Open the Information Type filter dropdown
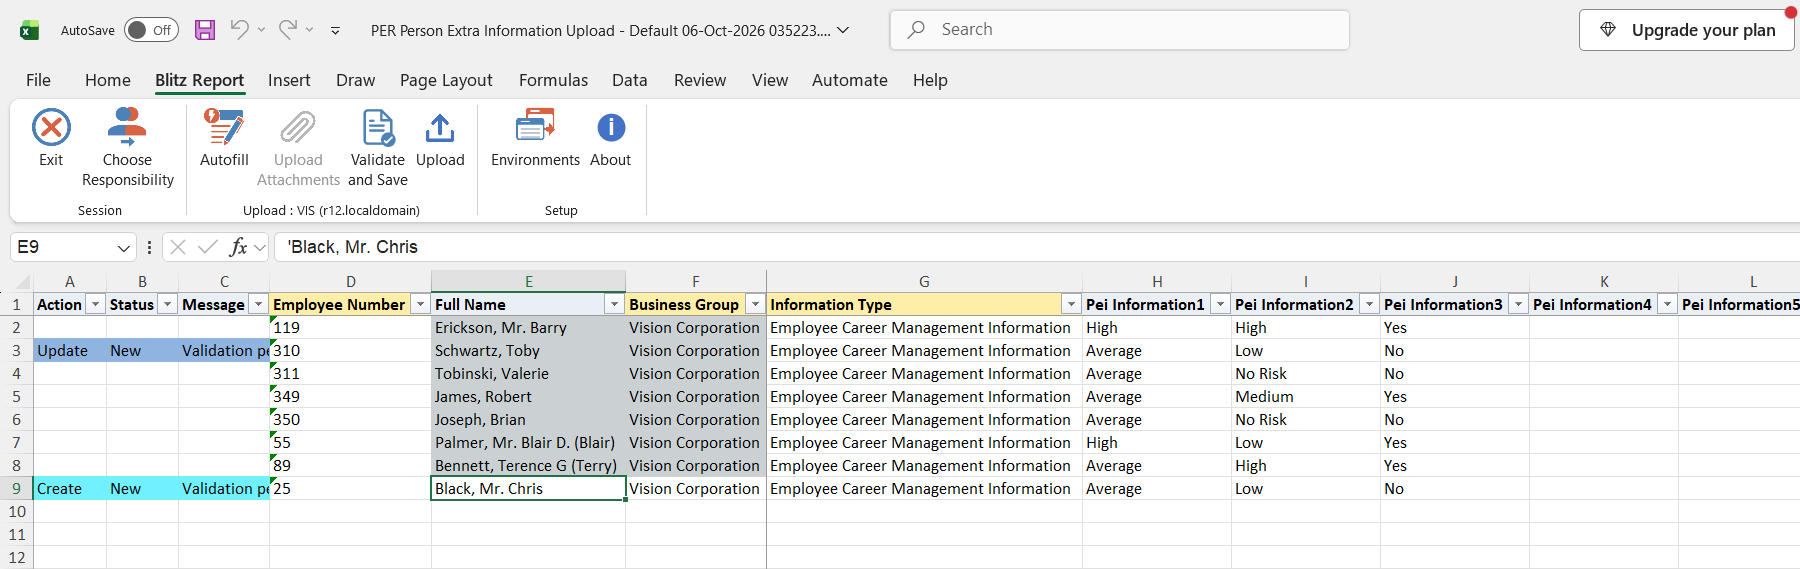Image resolution: width=1800 pixels, height=569 pixels. coord(1072,304)
